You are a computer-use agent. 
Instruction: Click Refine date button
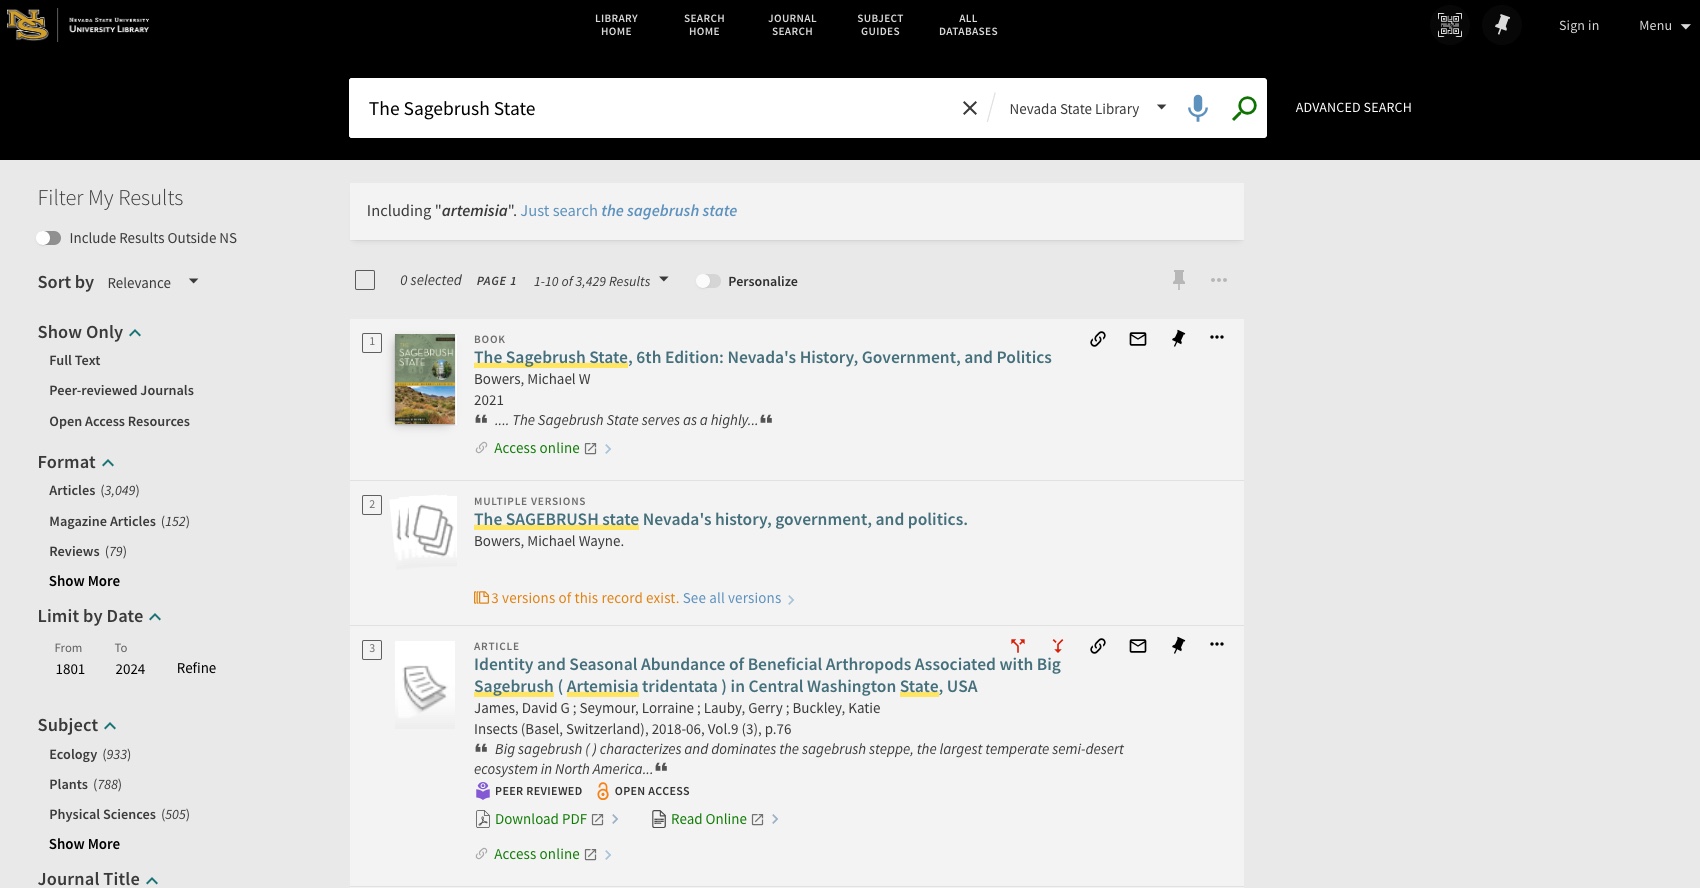196,668
